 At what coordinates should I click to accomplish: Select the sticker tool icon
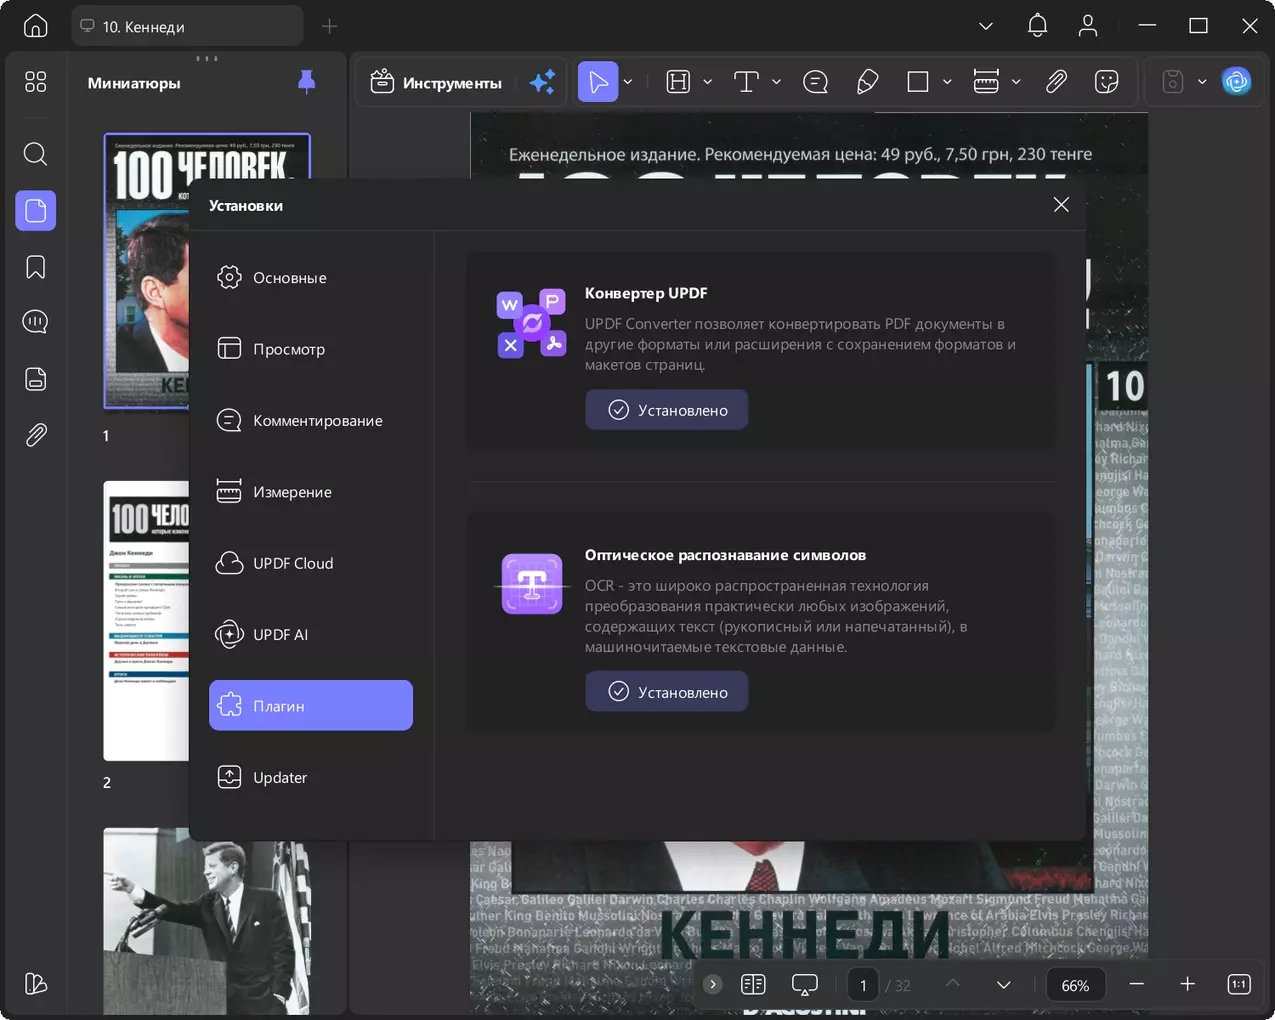(x=1106, y=82)
